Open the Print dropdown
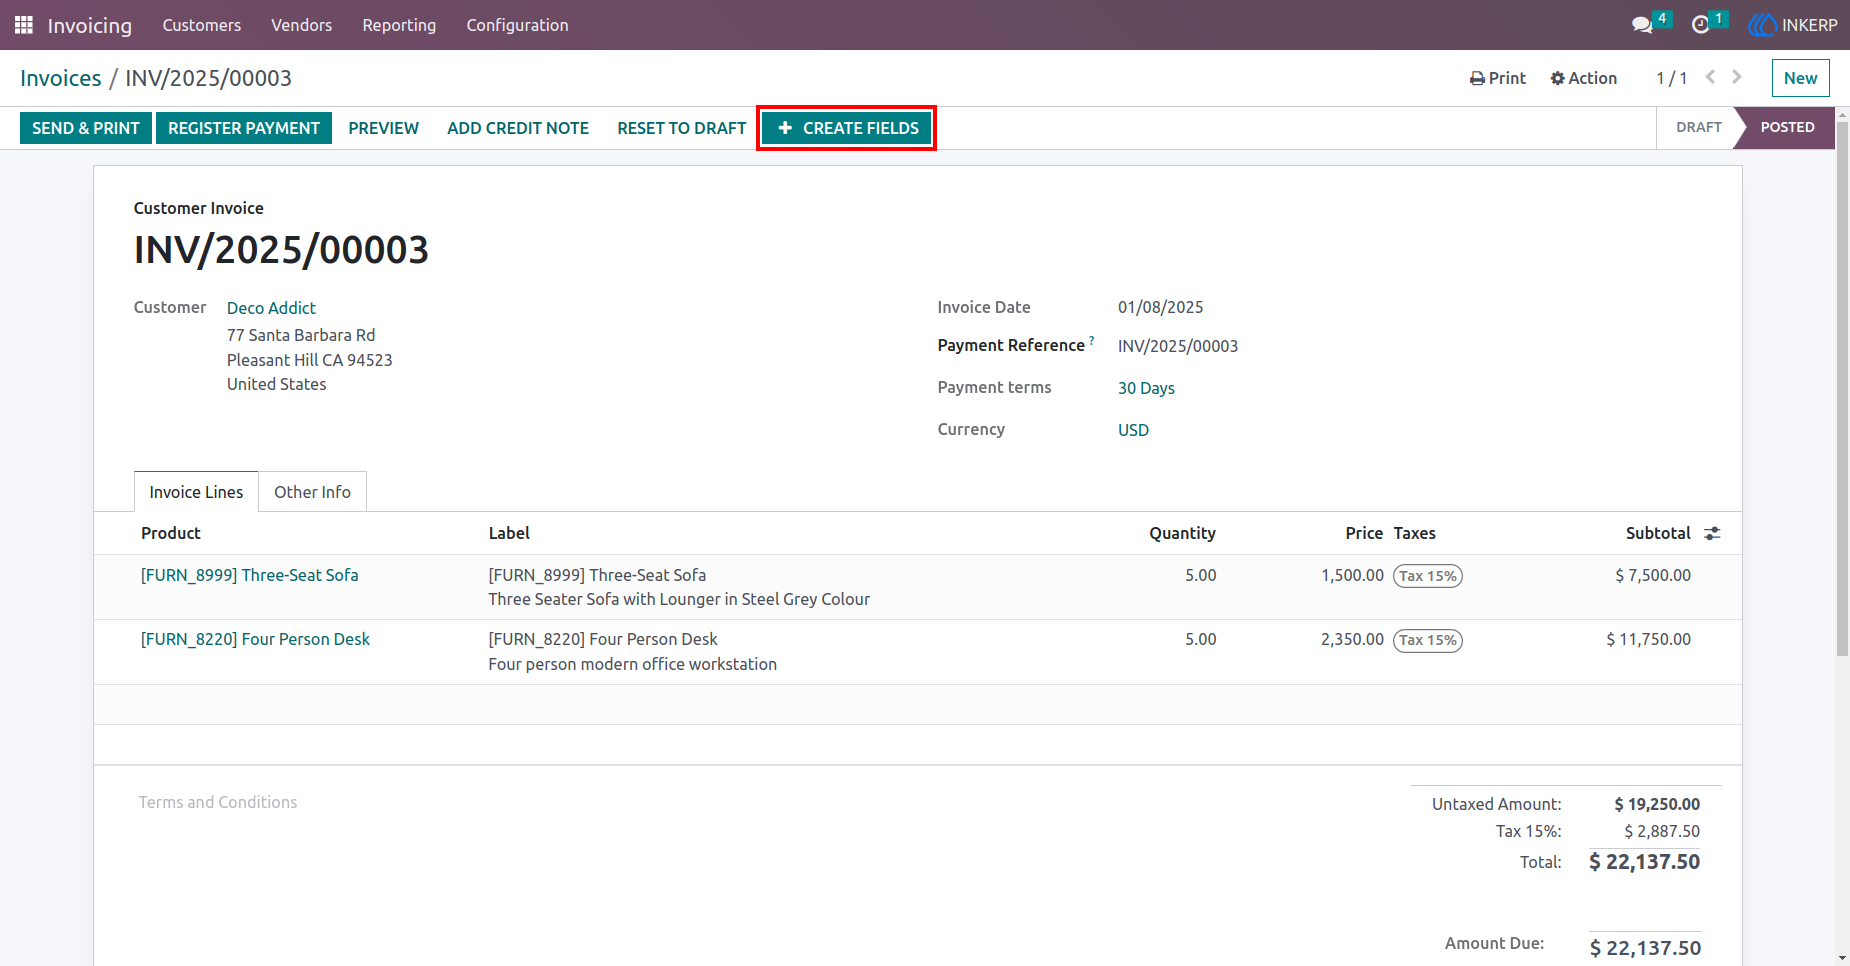Viewport: 1850px width, 966px height. tap(1497, 78)
